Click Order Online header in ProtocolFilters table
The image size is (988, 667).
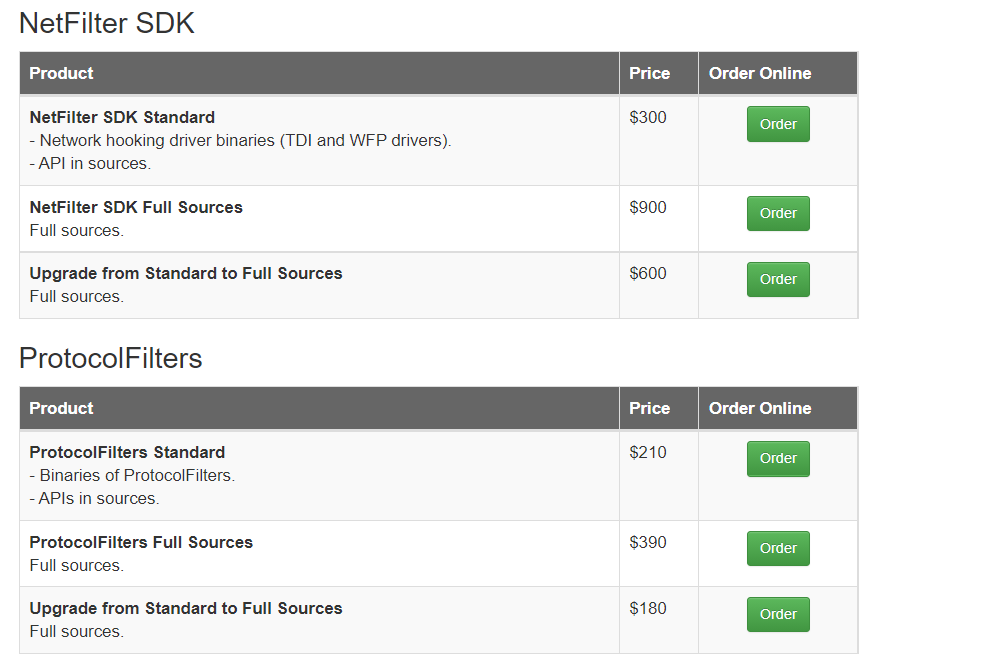pyautogui.click(x=760, y=408)
